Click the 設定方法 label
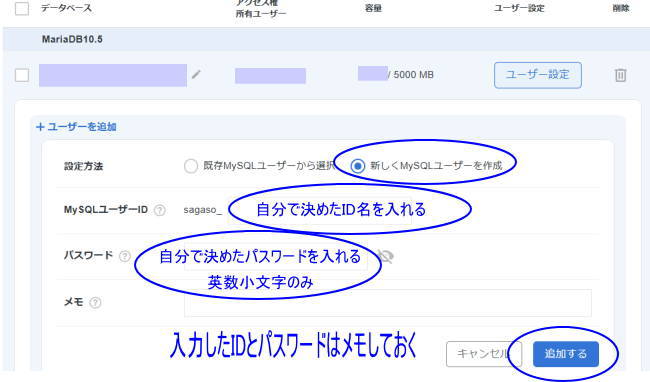Screen dimensions: 650x382 [83, 166]
